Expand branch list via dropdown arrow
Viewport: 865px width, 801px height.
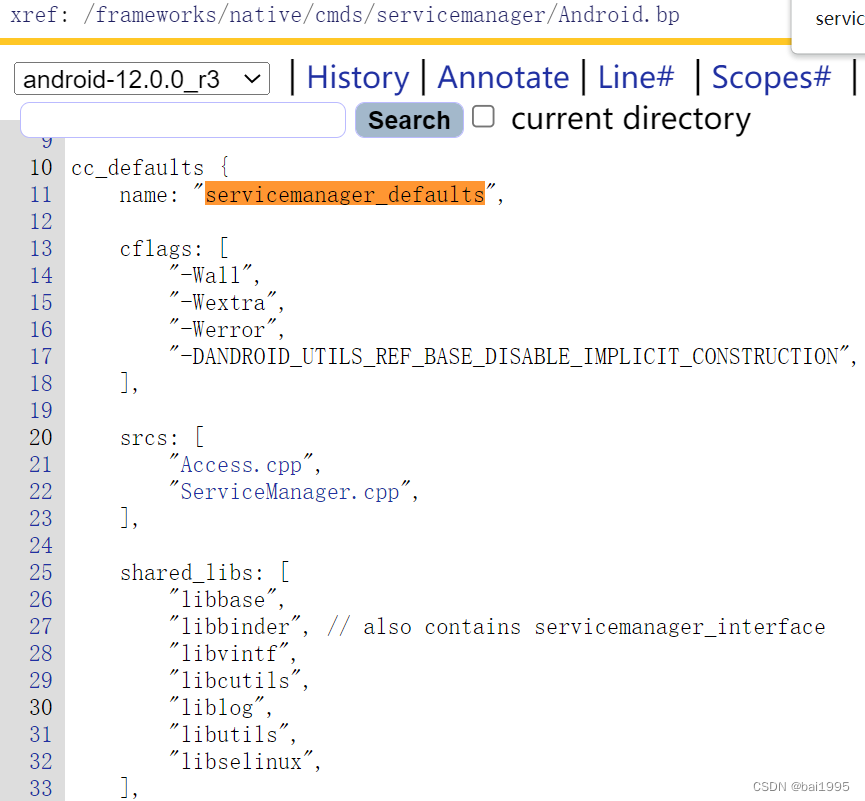tap(255, 79)
